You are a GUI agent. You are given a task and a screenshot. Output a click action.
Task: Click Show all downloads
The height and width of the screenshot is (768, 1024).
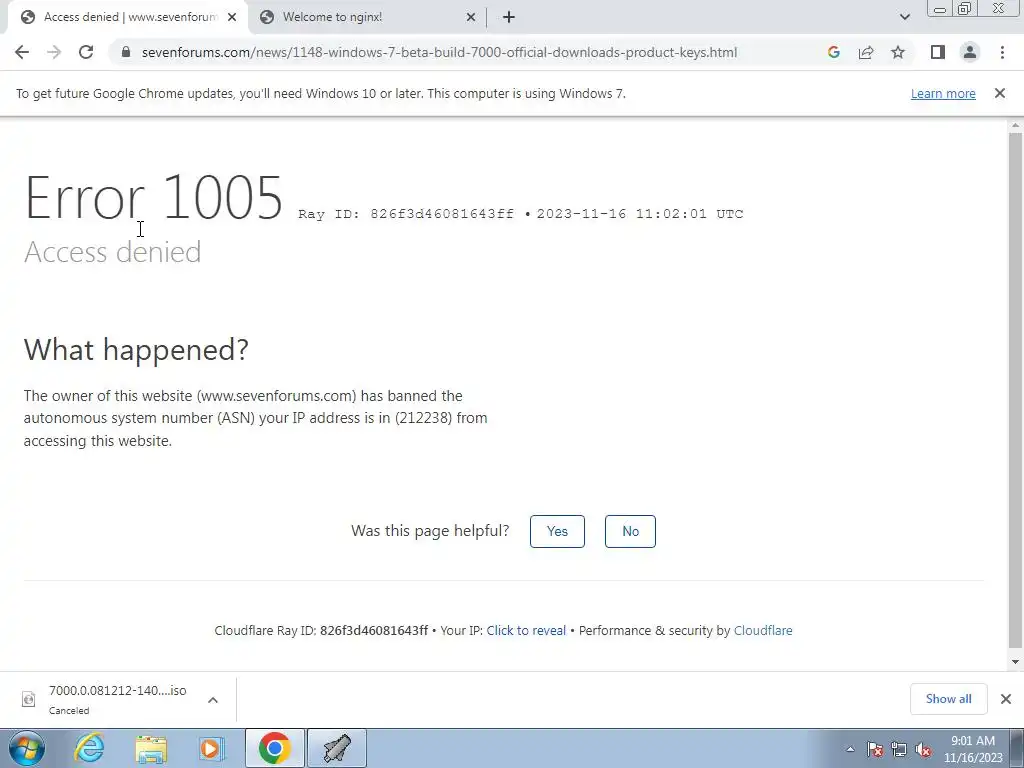pyautogui.click(x=948, y=699)
